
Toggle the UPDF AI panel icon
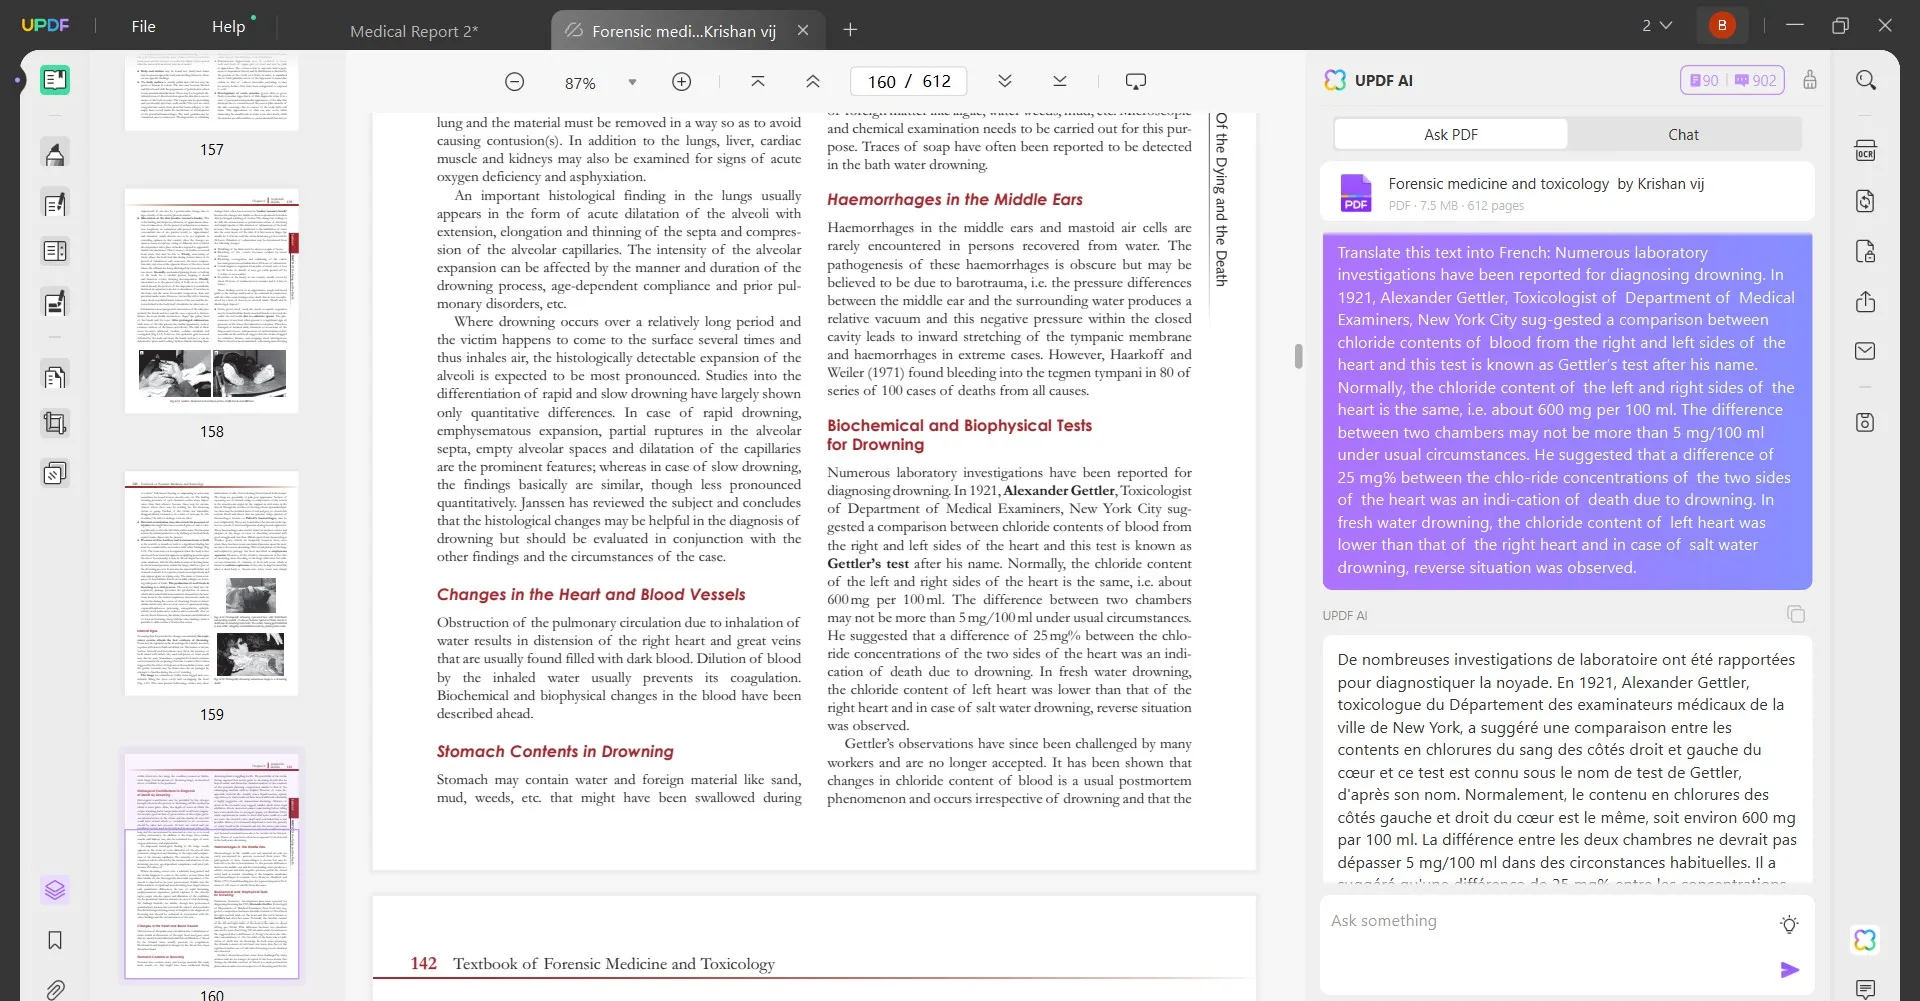1865,940
